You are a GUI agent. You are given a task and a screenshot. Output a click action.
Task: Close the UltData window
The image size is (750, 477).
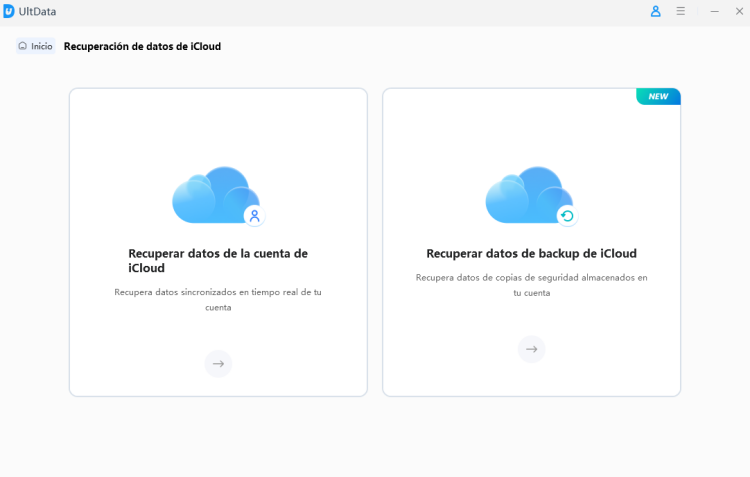click(x=739, y=11)
